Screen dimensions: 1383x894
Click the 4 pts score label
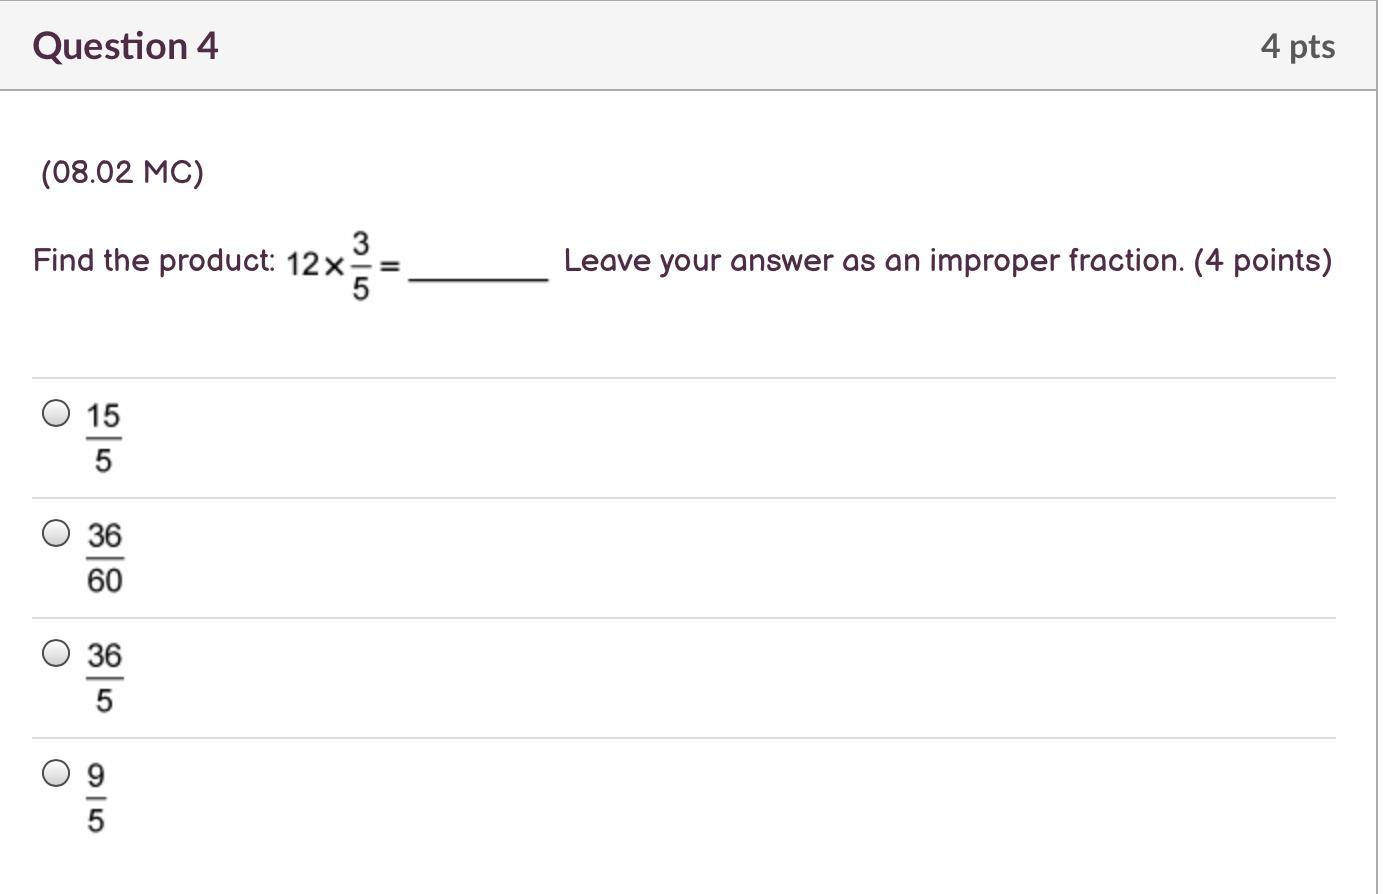pyautogui.click(x=1297, y=46)
